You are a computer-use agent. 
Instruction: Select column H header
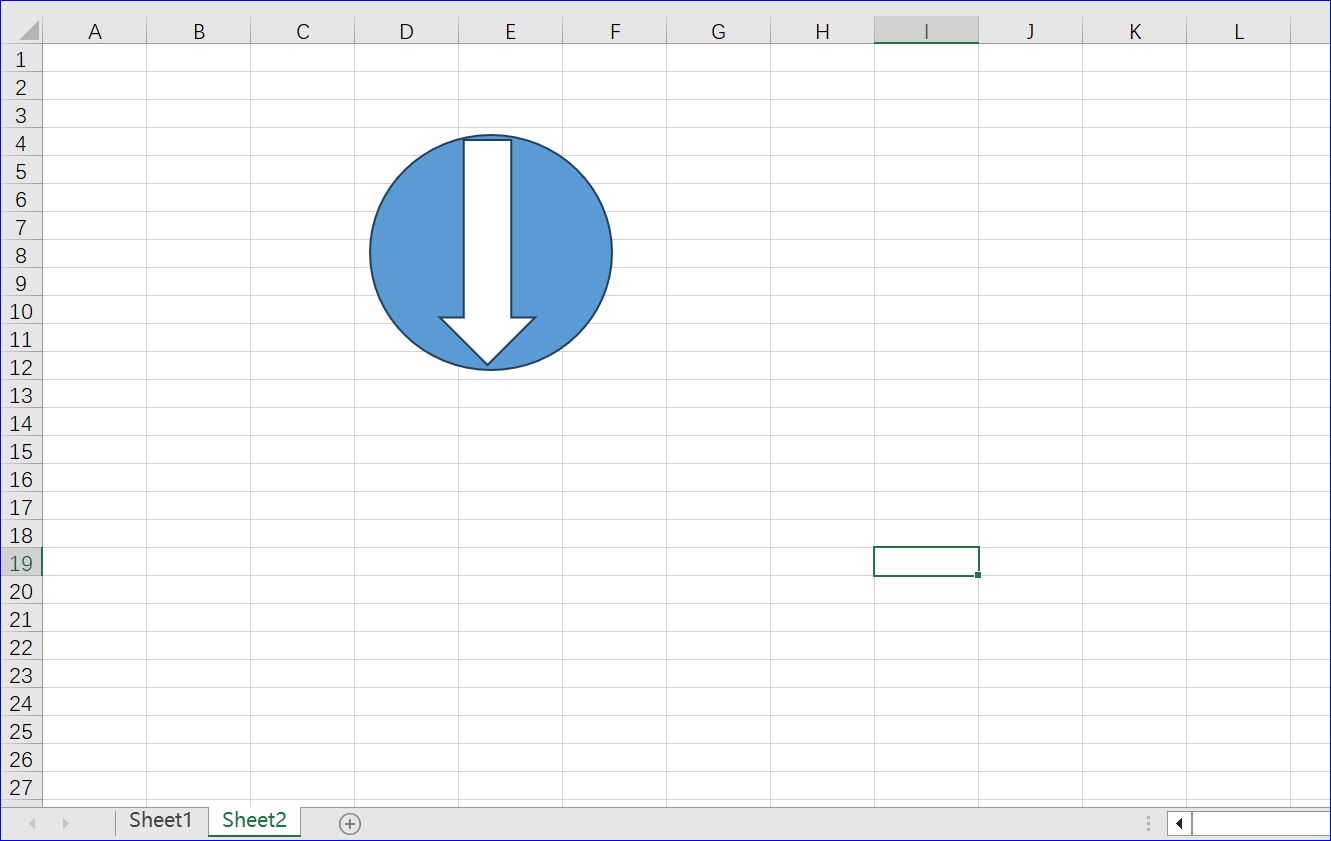click(x=823, y=31)
